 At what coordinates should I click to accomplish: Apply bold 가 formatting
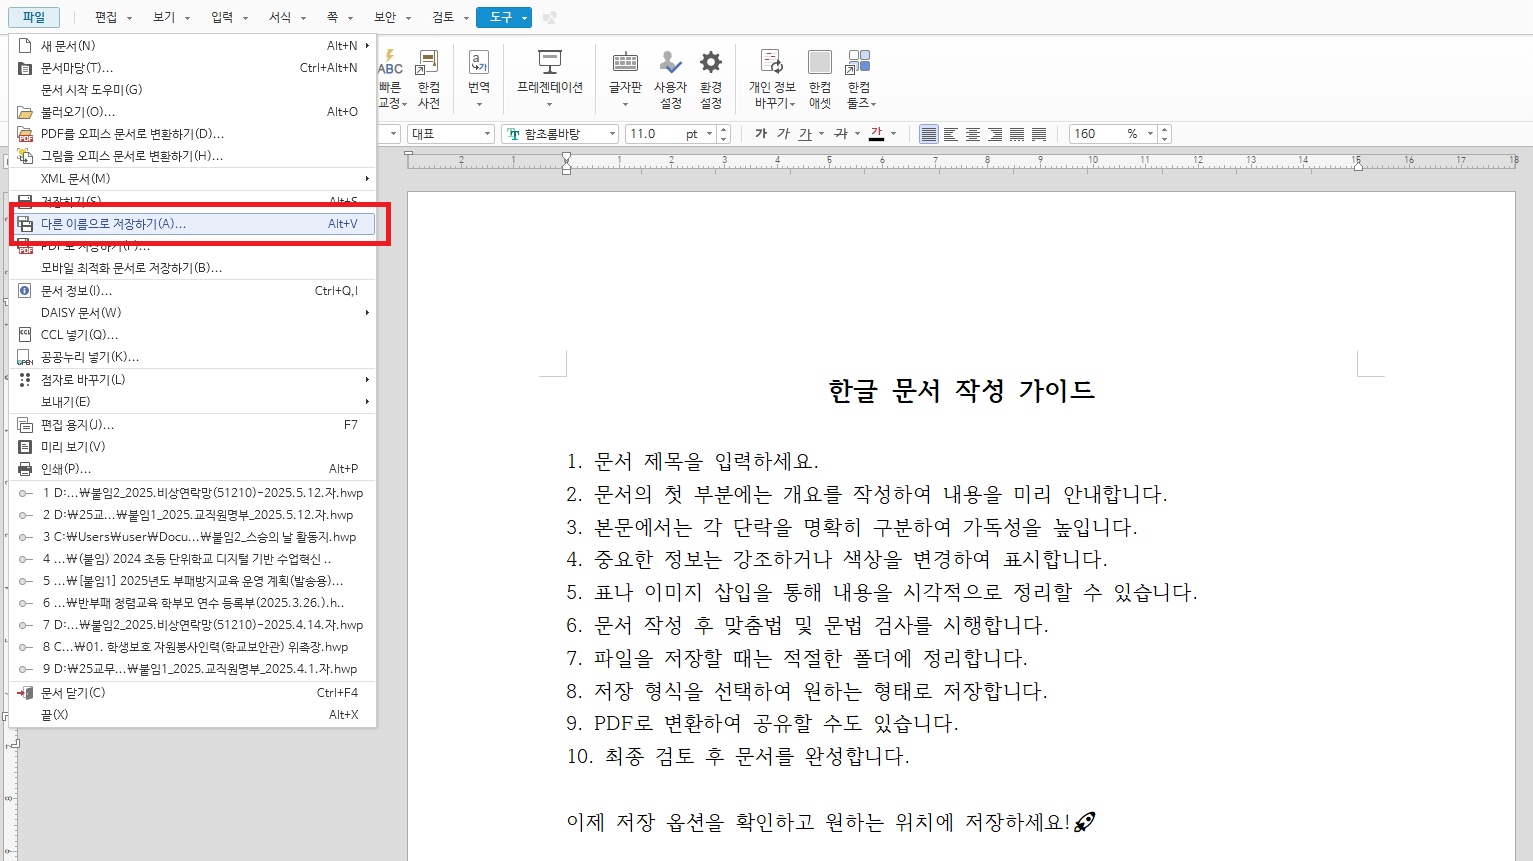761,134
